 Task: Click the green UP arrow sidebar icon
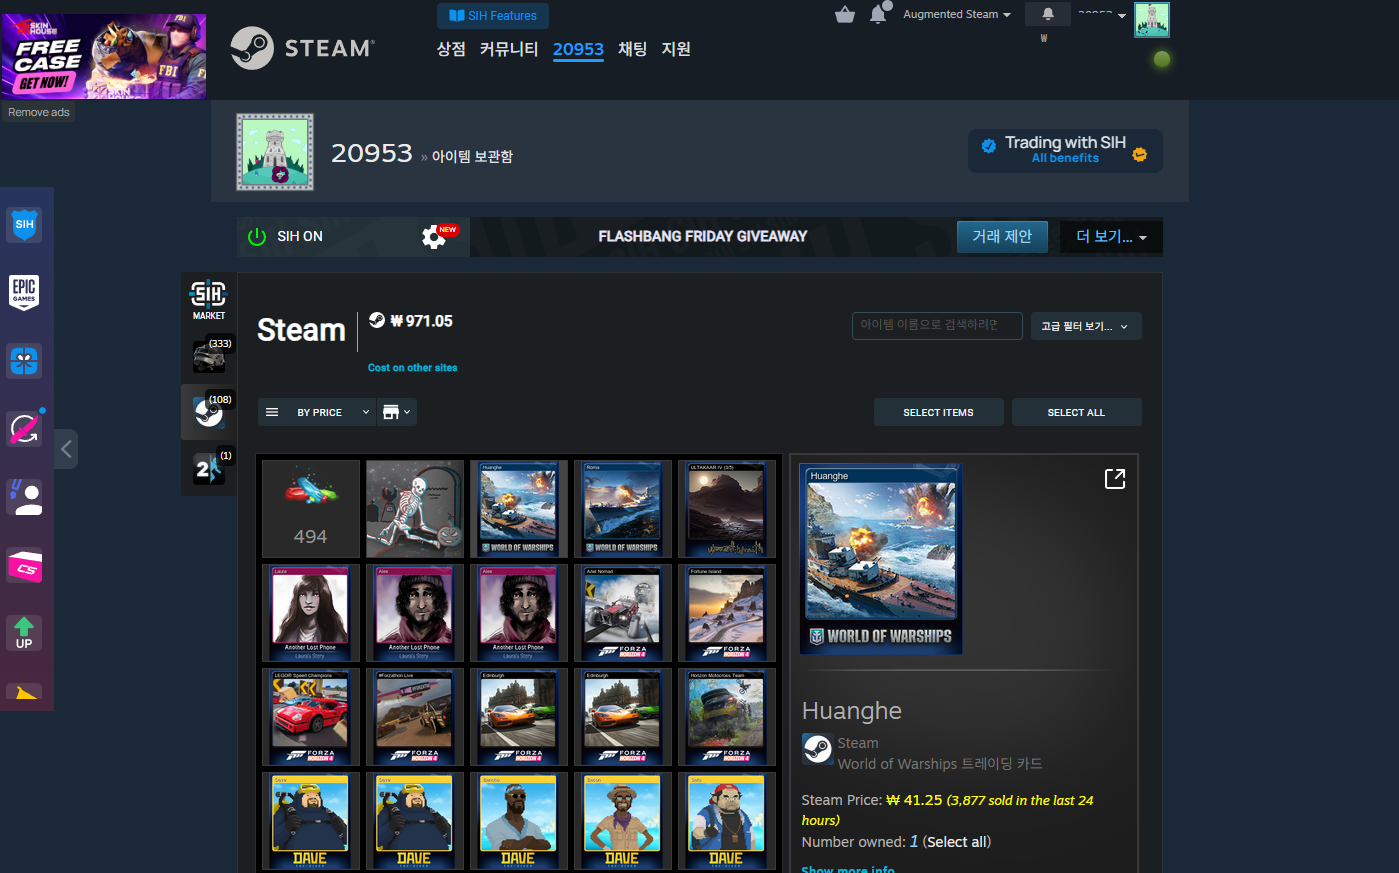click(x=24, y=633)
